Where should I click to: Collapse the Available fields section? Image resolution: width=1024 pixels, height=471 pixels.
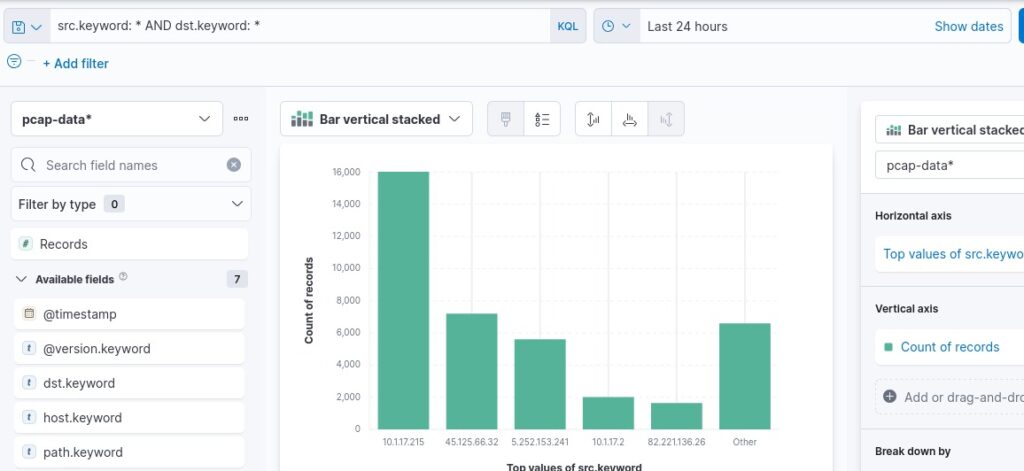tap(22, 280)
